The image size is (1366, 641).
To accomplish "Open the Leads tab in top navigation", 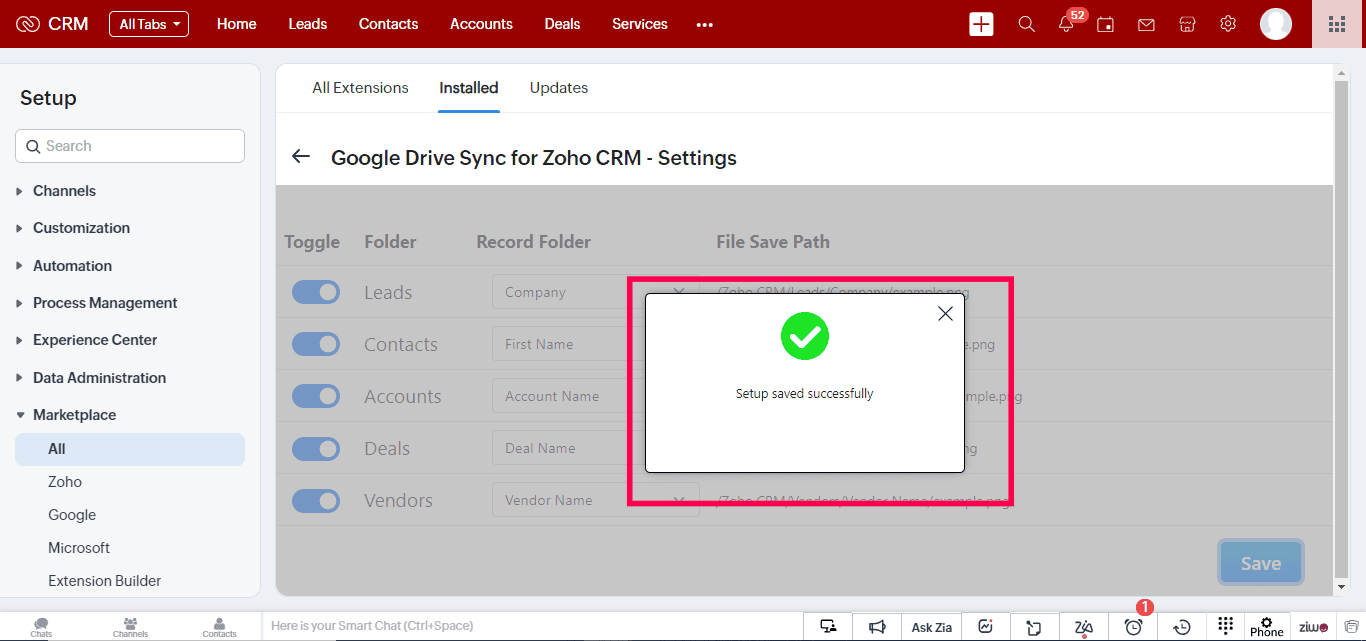I will click(308, 24).
